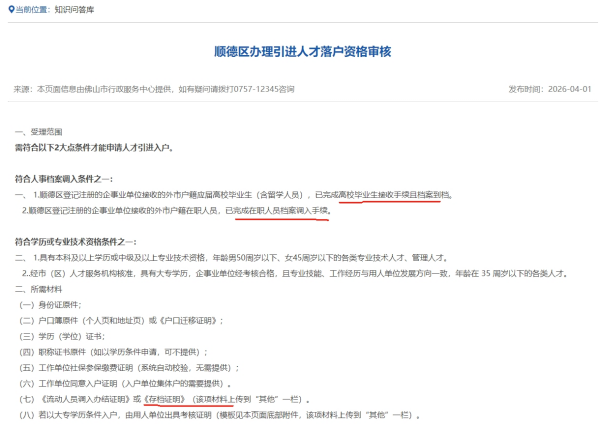Click the bold heading 符合学历或专业技术资格条件之一
The height and width of the screenshot is (424, 600).
click(x=75, y=242)
